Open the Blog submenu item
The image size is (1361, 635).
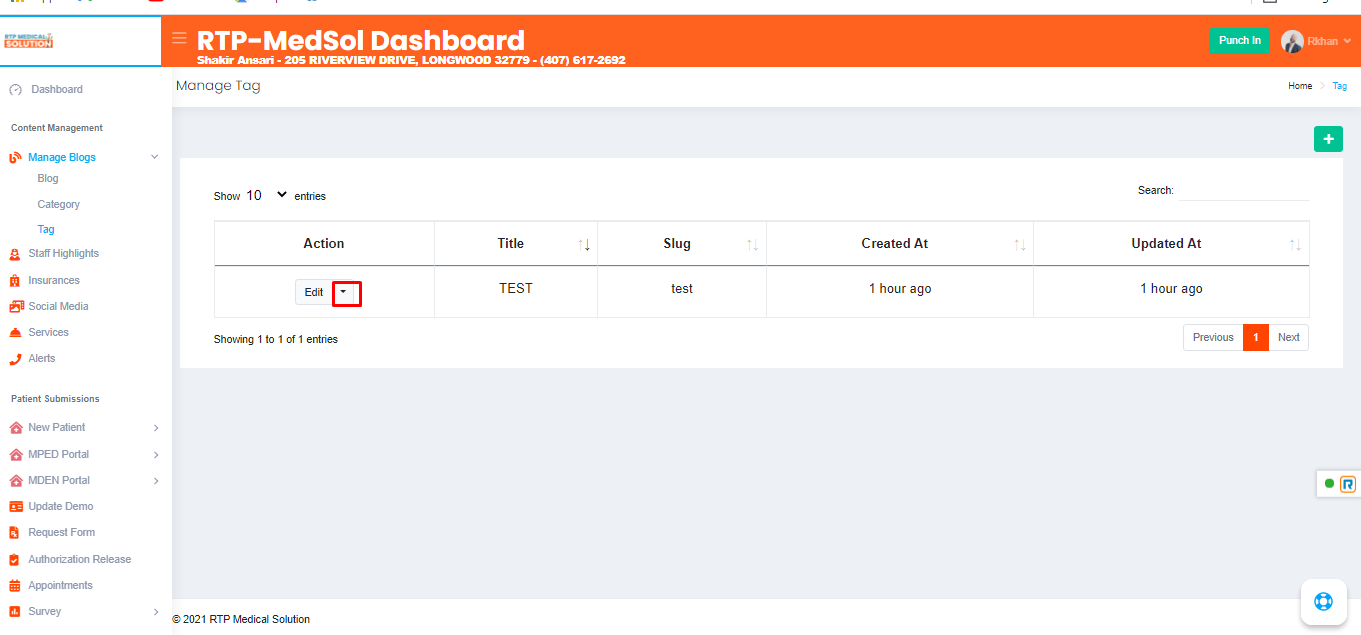48,178
